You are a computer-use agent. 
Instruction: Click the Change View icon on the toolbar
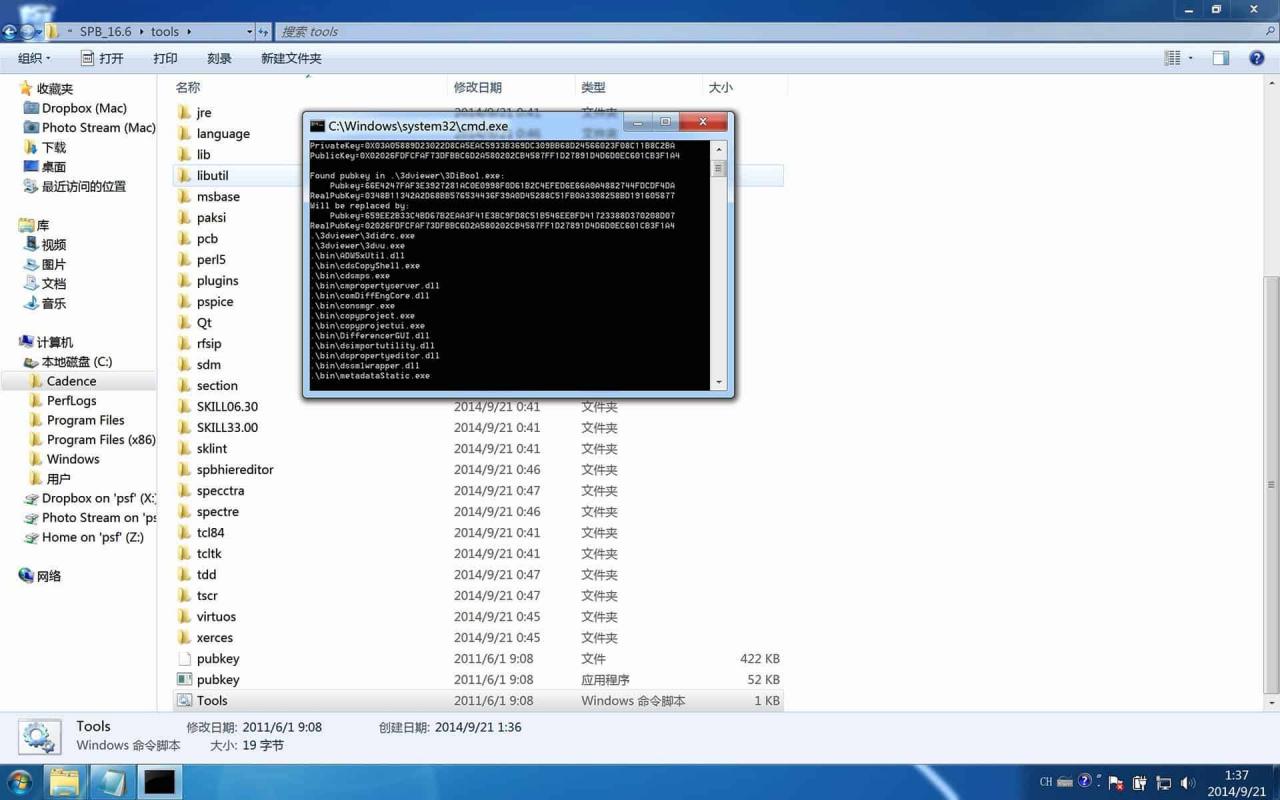(1172, 57)
